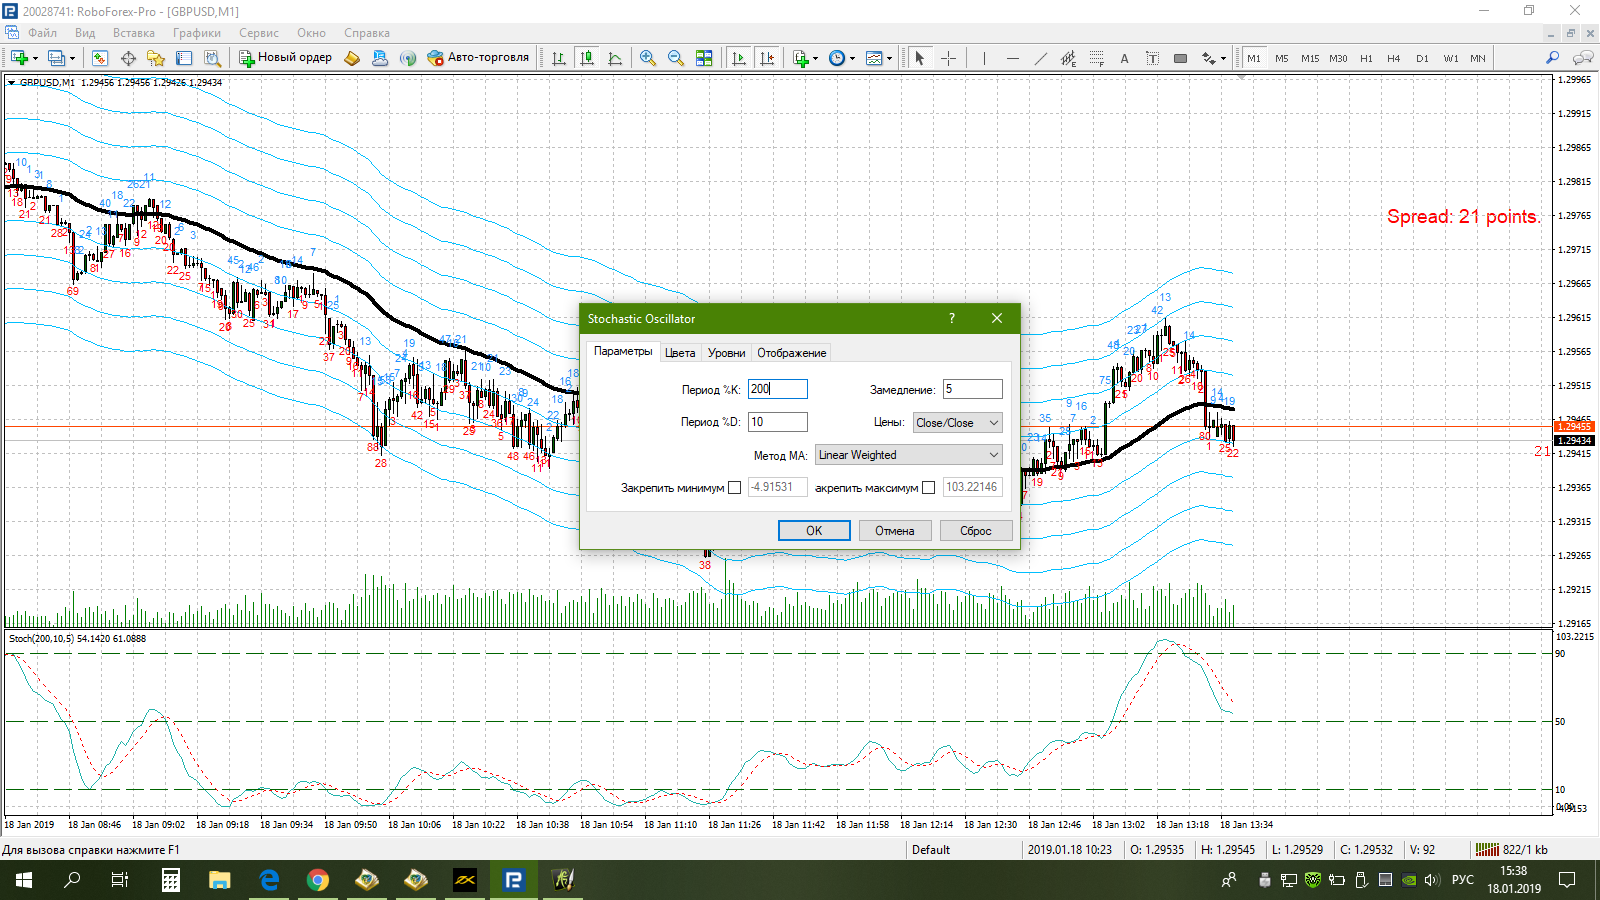Open the 'Цены' Close/Close dropdown
Screen dimensions: 1600x900
pos(957,423)
